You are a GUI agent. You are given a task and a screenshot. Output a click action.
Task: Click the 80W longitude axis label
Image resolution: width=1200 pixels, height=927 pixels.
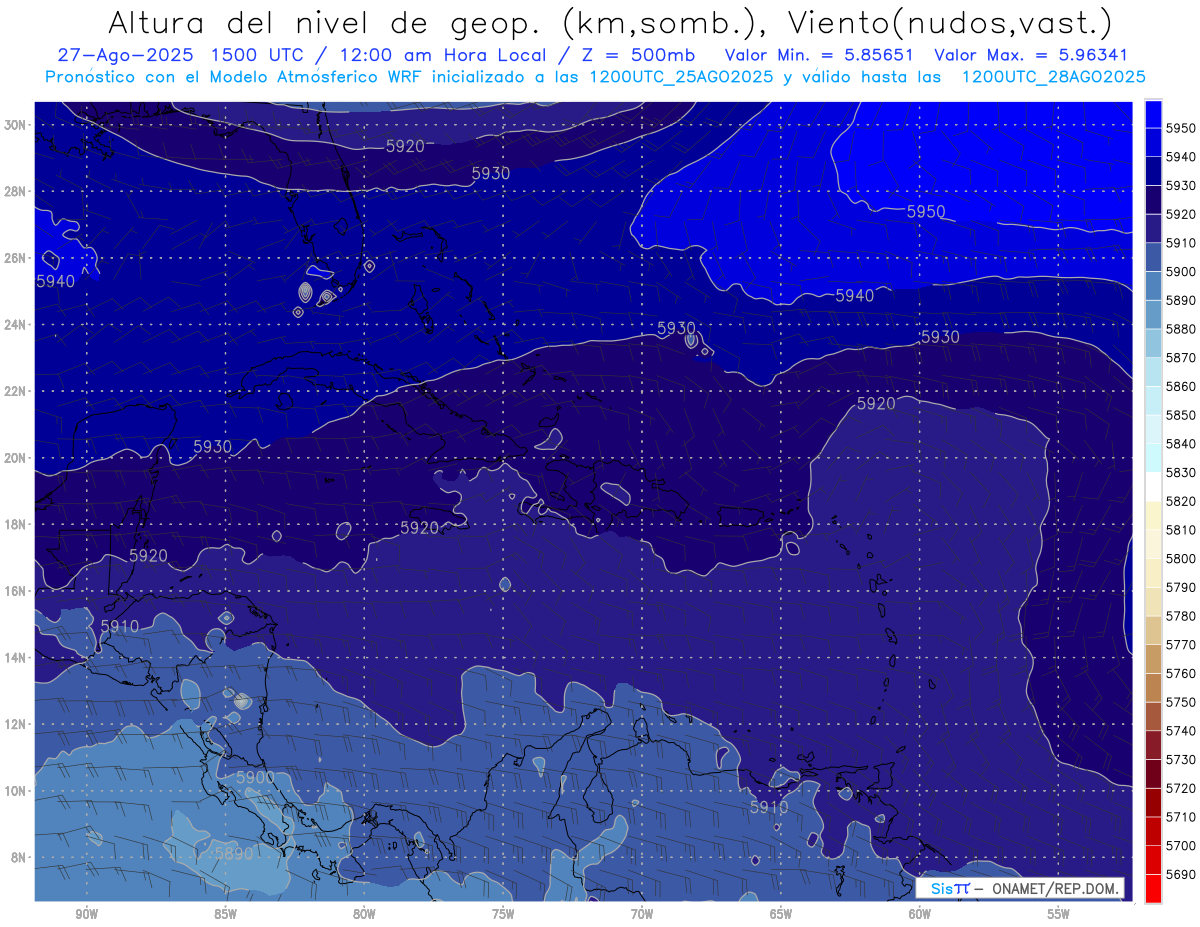tap(364, 914)
